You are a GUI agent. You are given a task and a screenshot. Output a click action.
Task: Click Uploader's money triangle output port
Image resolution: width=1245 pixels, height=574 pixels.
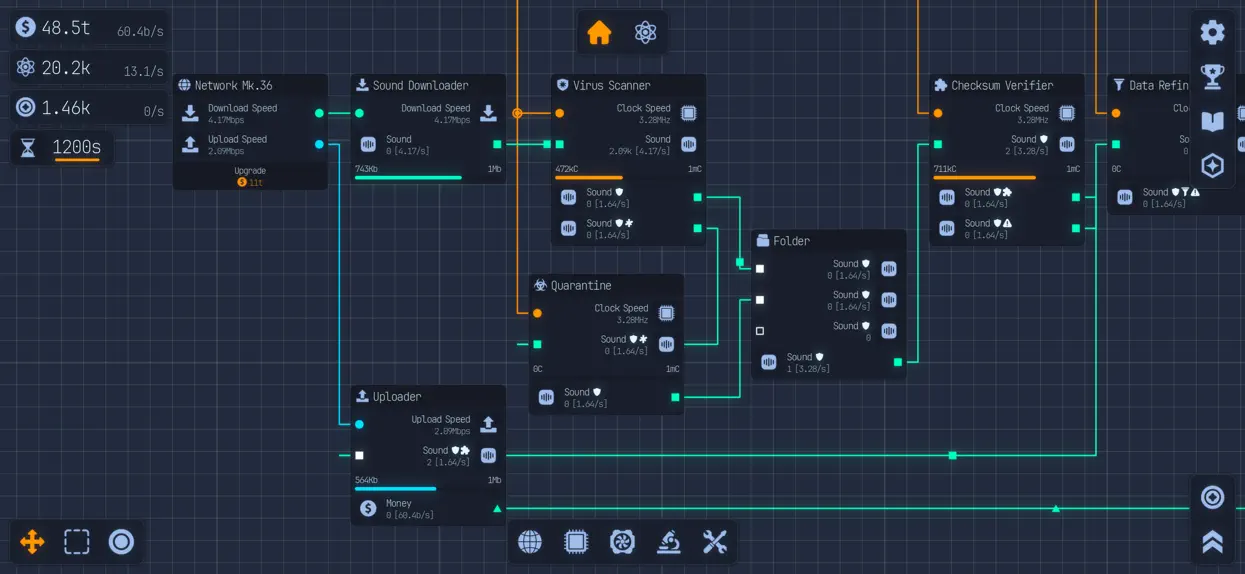tap(497, 508)
